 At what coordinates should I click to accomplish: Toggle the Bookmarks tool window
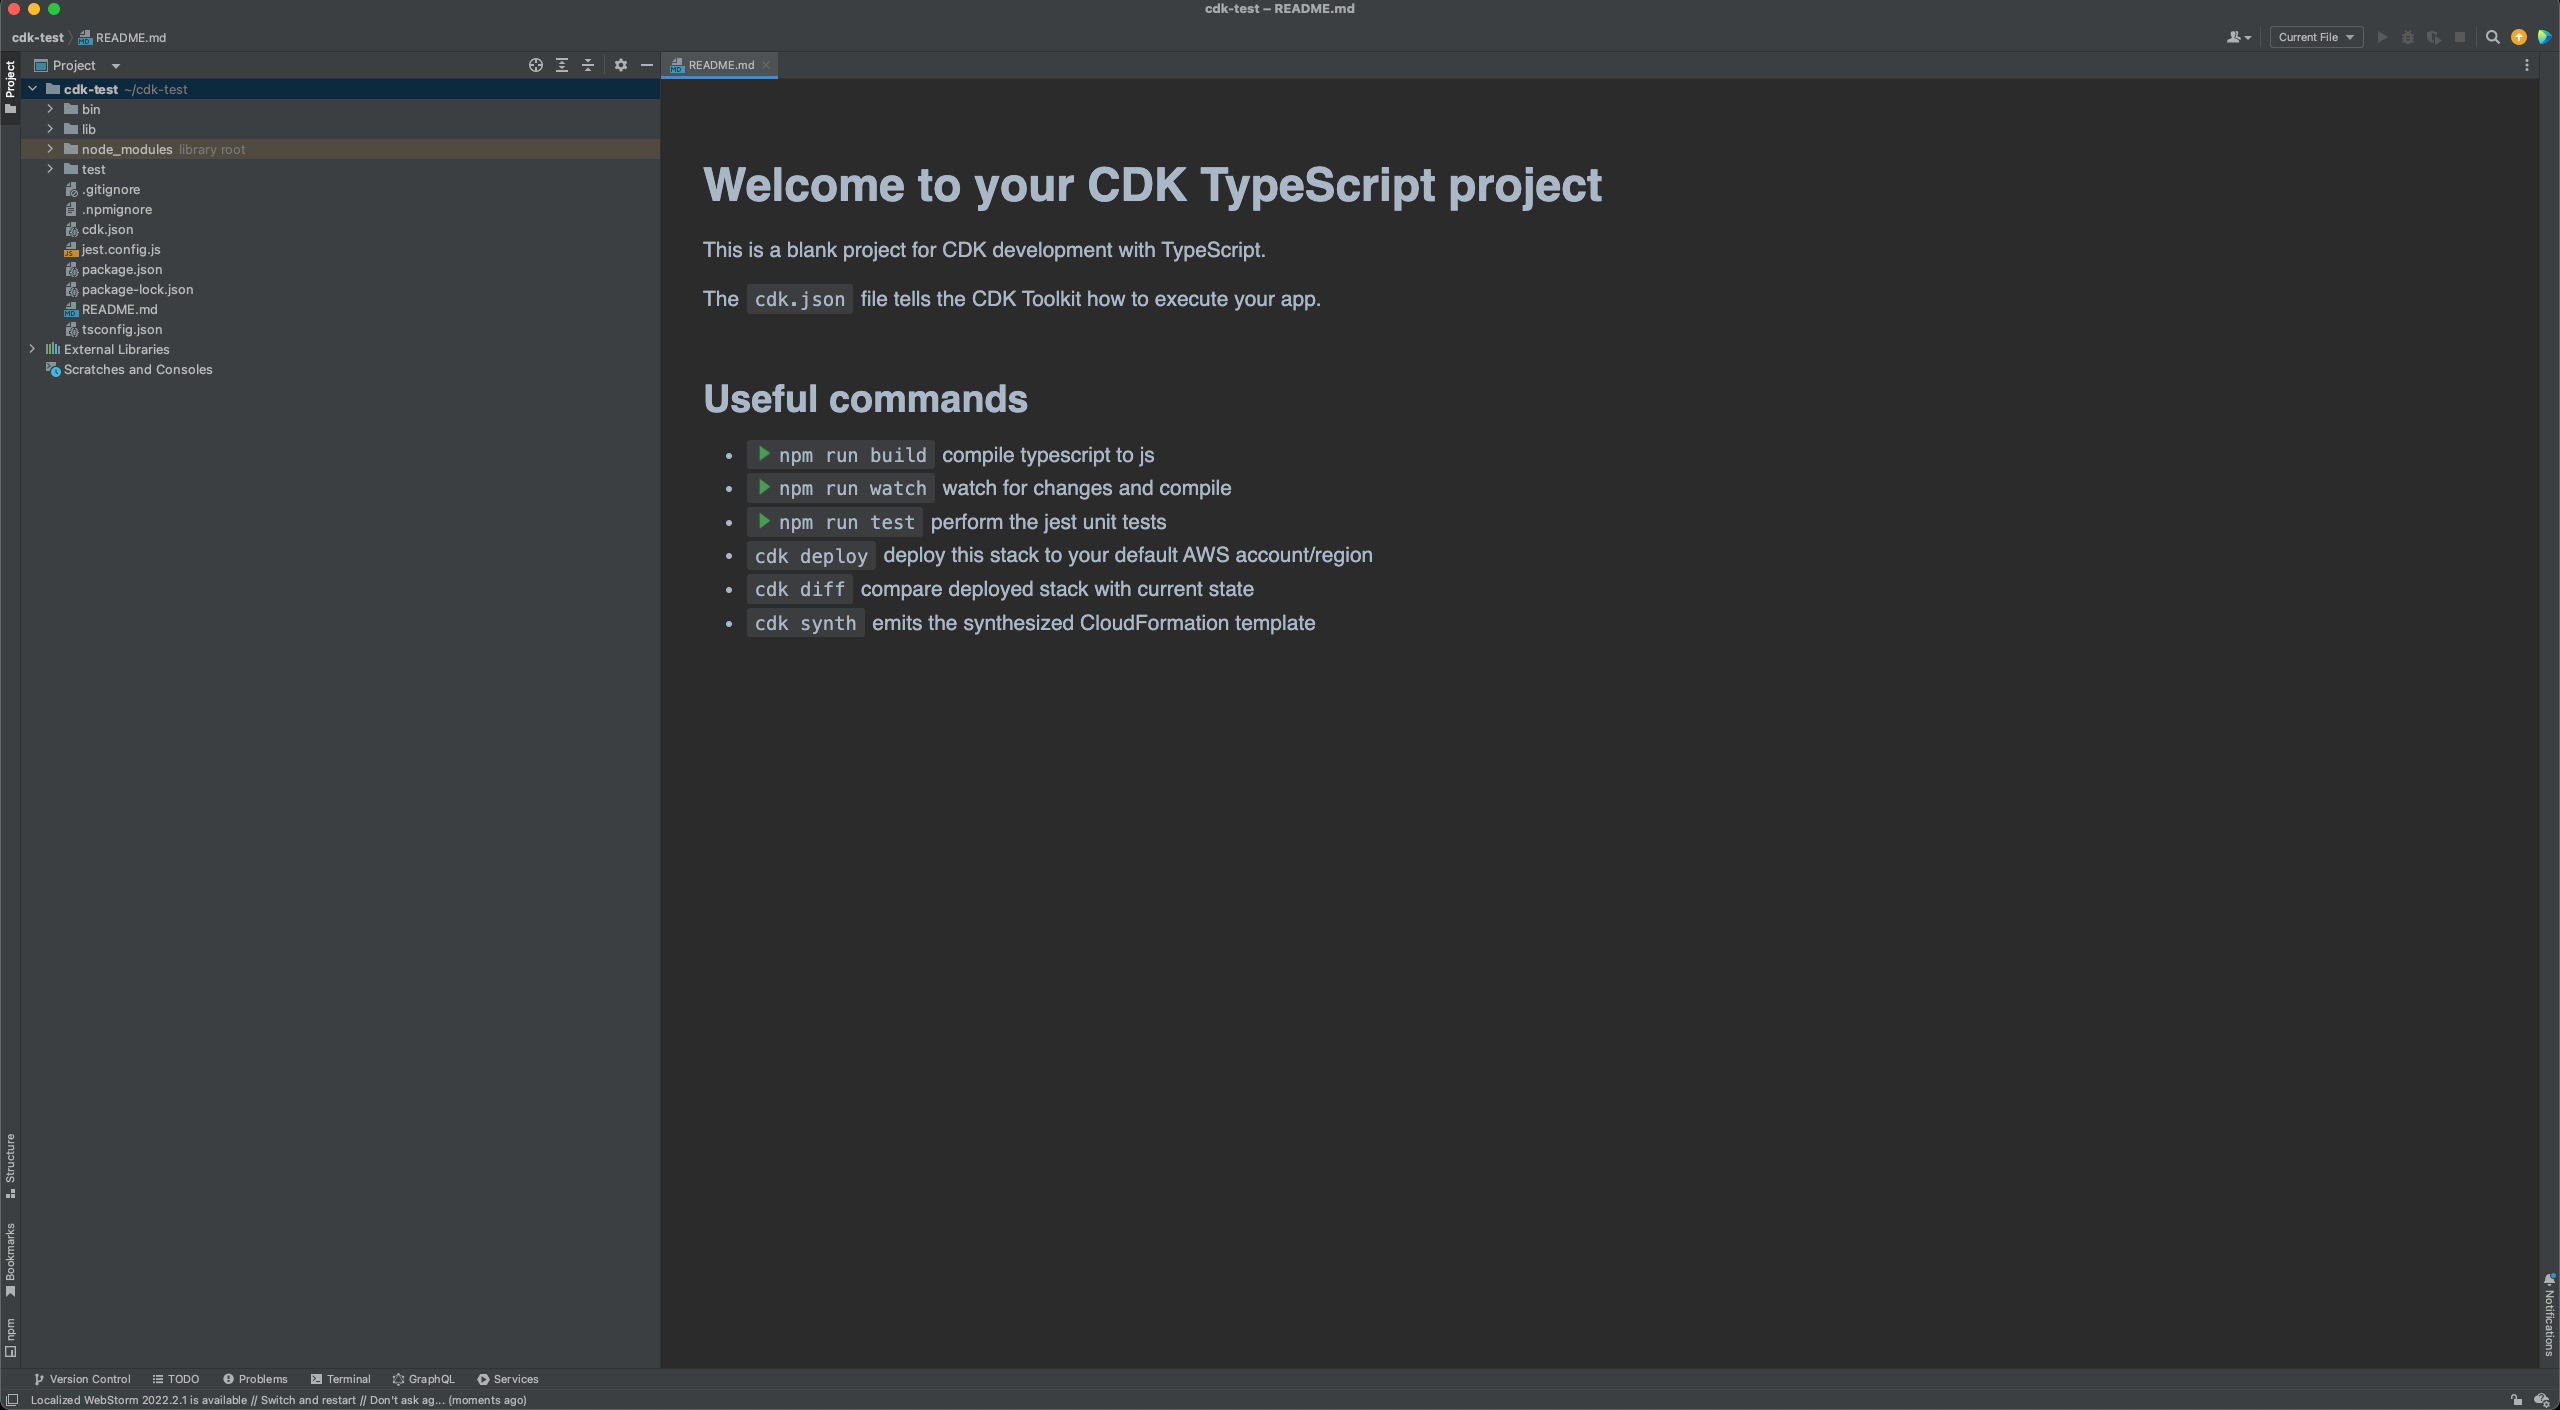point(10,1258)
